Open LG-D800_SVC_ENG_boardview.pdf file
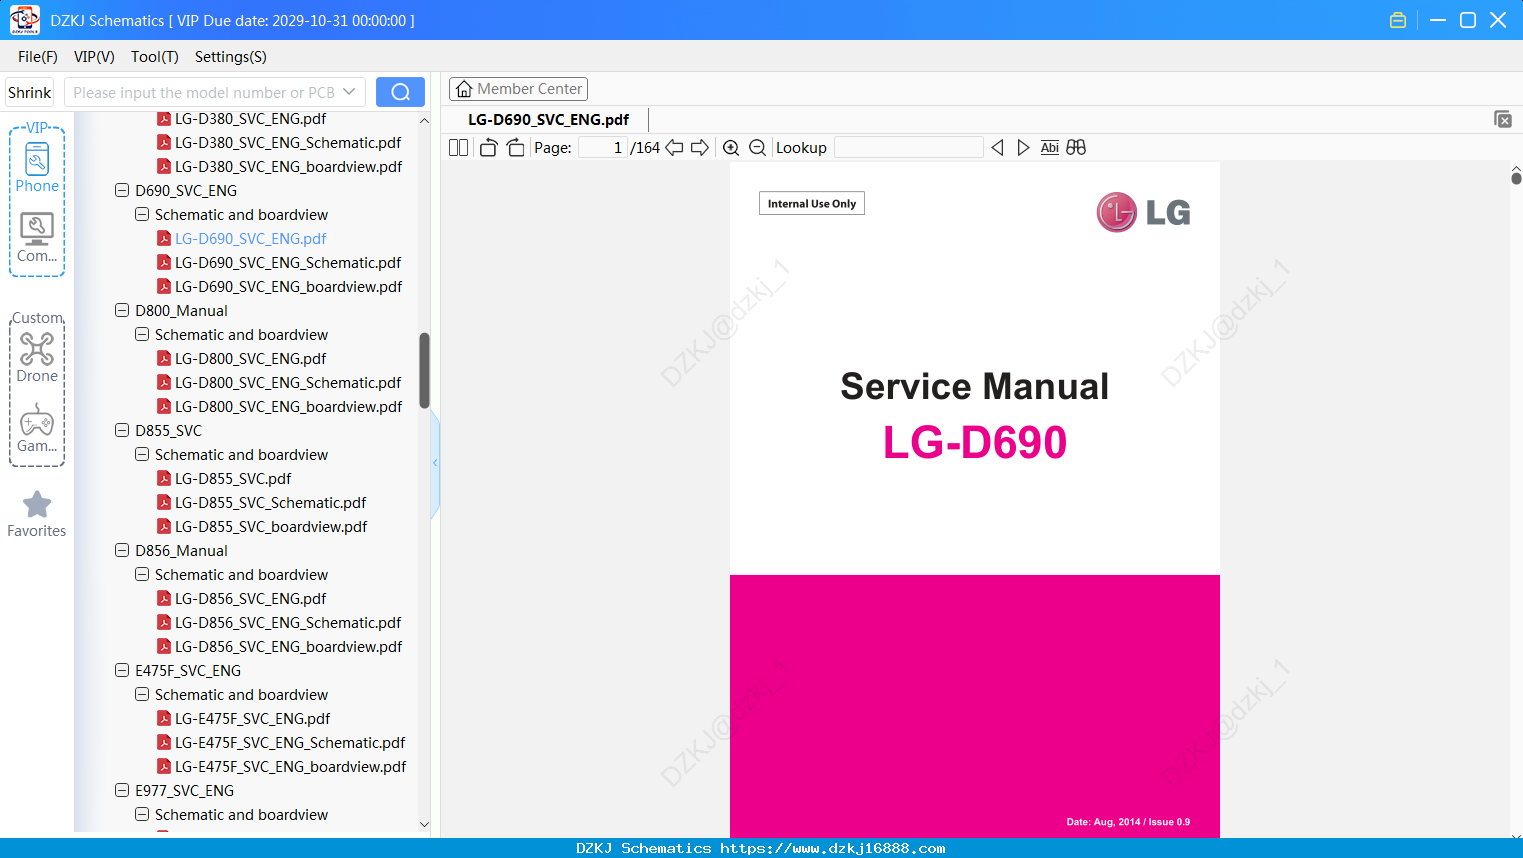Screen dimensions: 1523x858 pyautogui.click(x=288, y=407)
